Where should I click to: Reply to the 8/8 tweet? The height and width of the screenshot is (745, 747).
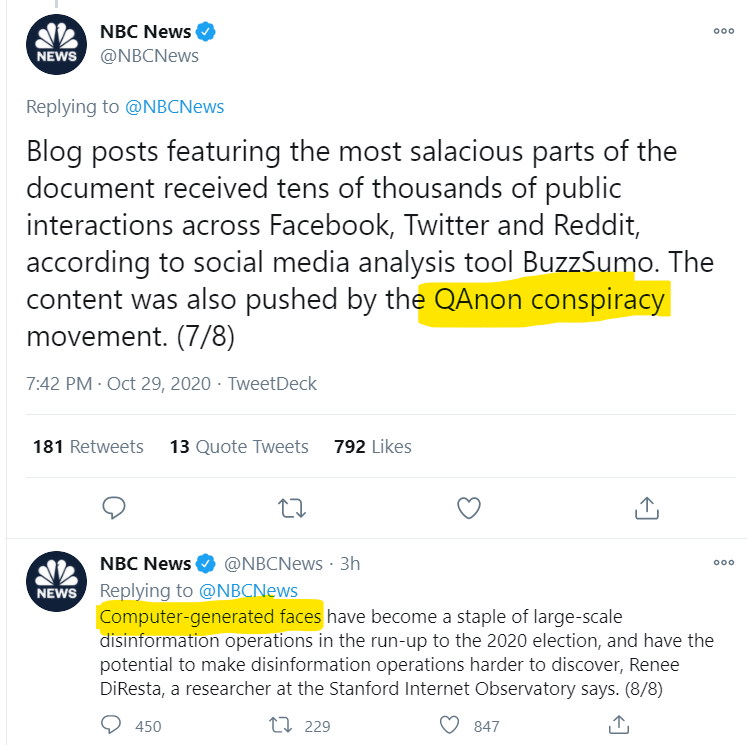pyautogui.click(x=114, y=725)
